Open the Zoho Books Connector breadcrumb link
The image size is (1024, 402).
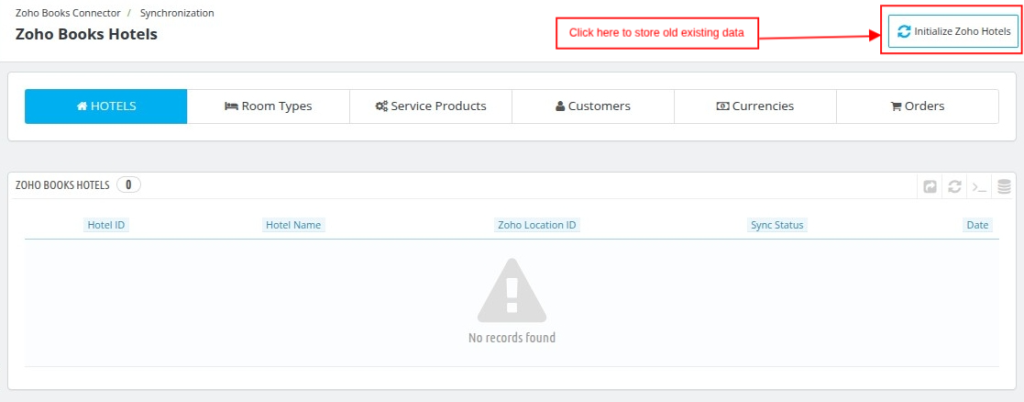tap(68, 12)
